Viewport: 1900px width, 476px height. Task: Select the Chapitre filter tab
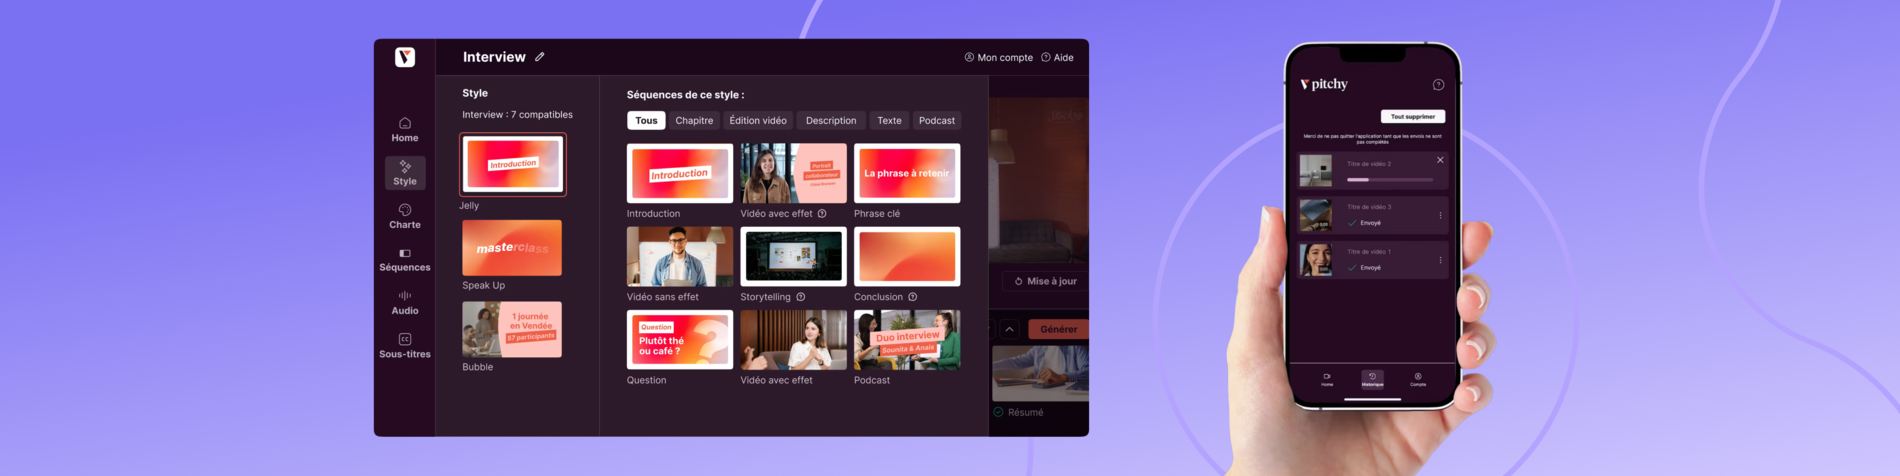[x=694, y=120]
